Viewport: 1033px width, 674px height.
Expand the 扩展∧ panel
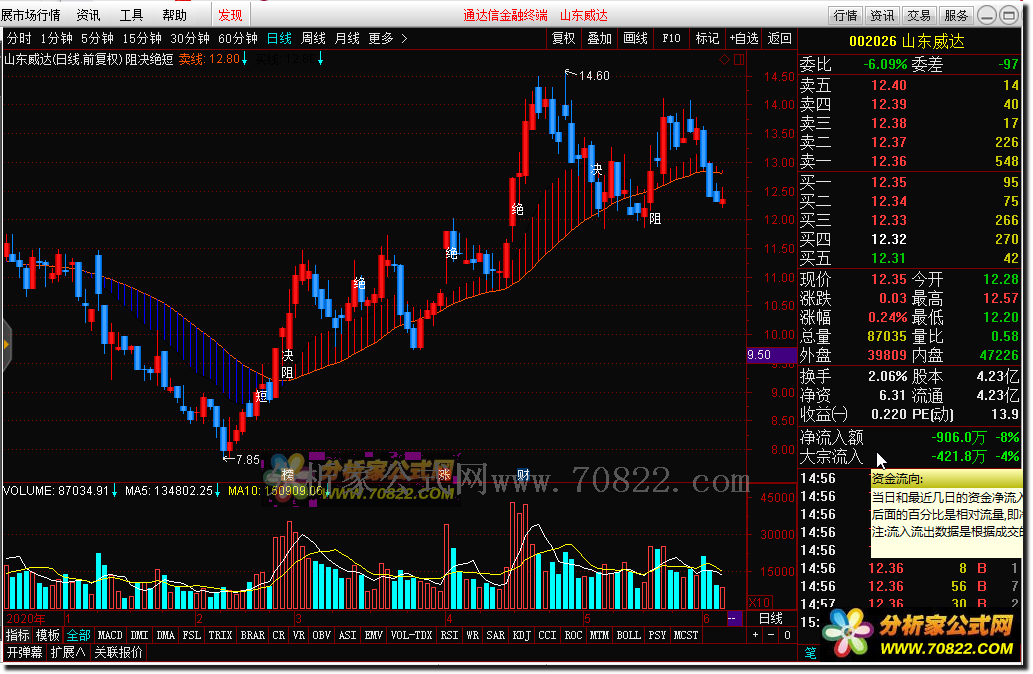(68, 652)
